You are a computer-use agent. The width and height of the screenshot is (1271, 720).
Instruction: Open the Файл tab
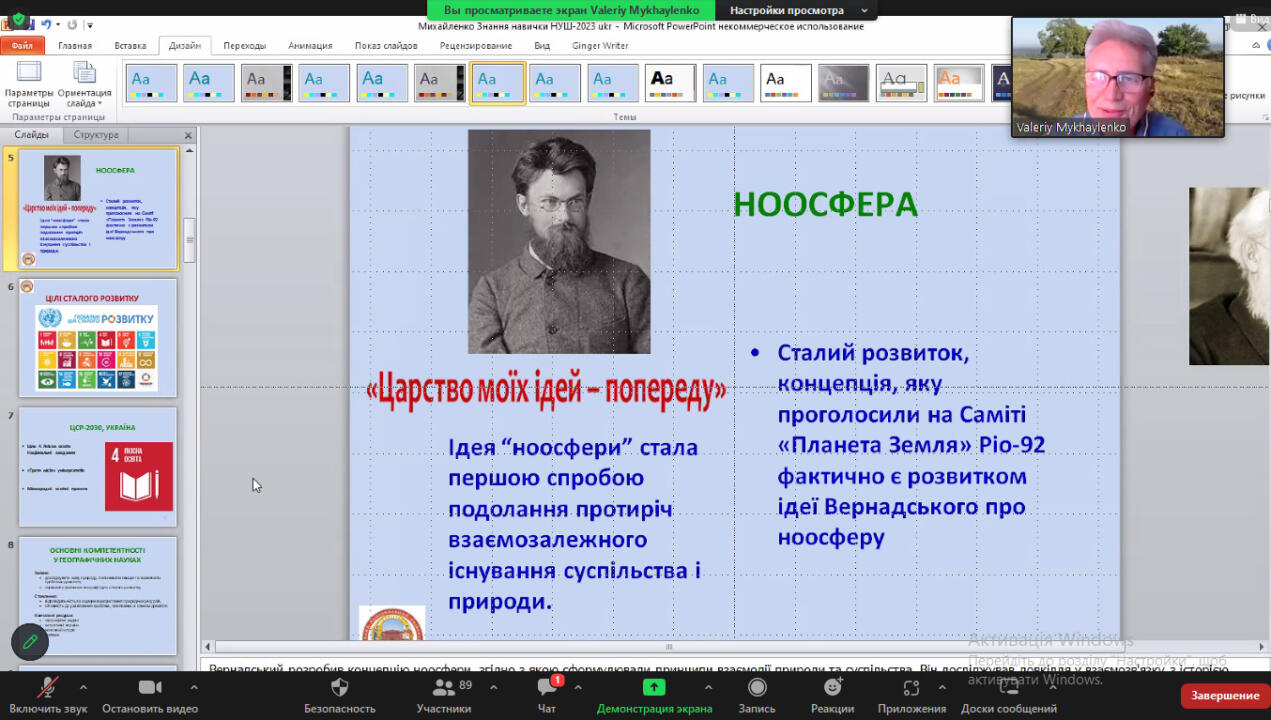[22, 45]
